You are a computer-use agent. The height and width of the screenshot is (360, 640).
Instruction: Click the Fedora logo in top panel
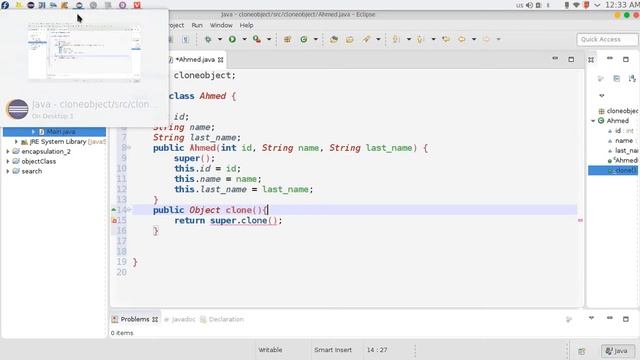click(5, 5)
